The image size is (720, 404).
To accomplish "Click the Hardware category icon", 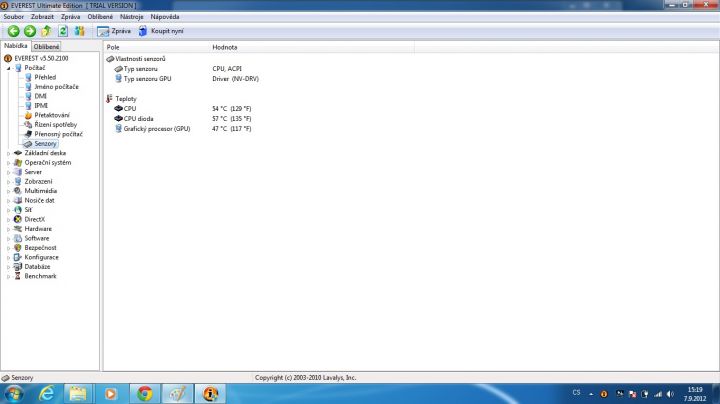I will [x=18, y=229].
